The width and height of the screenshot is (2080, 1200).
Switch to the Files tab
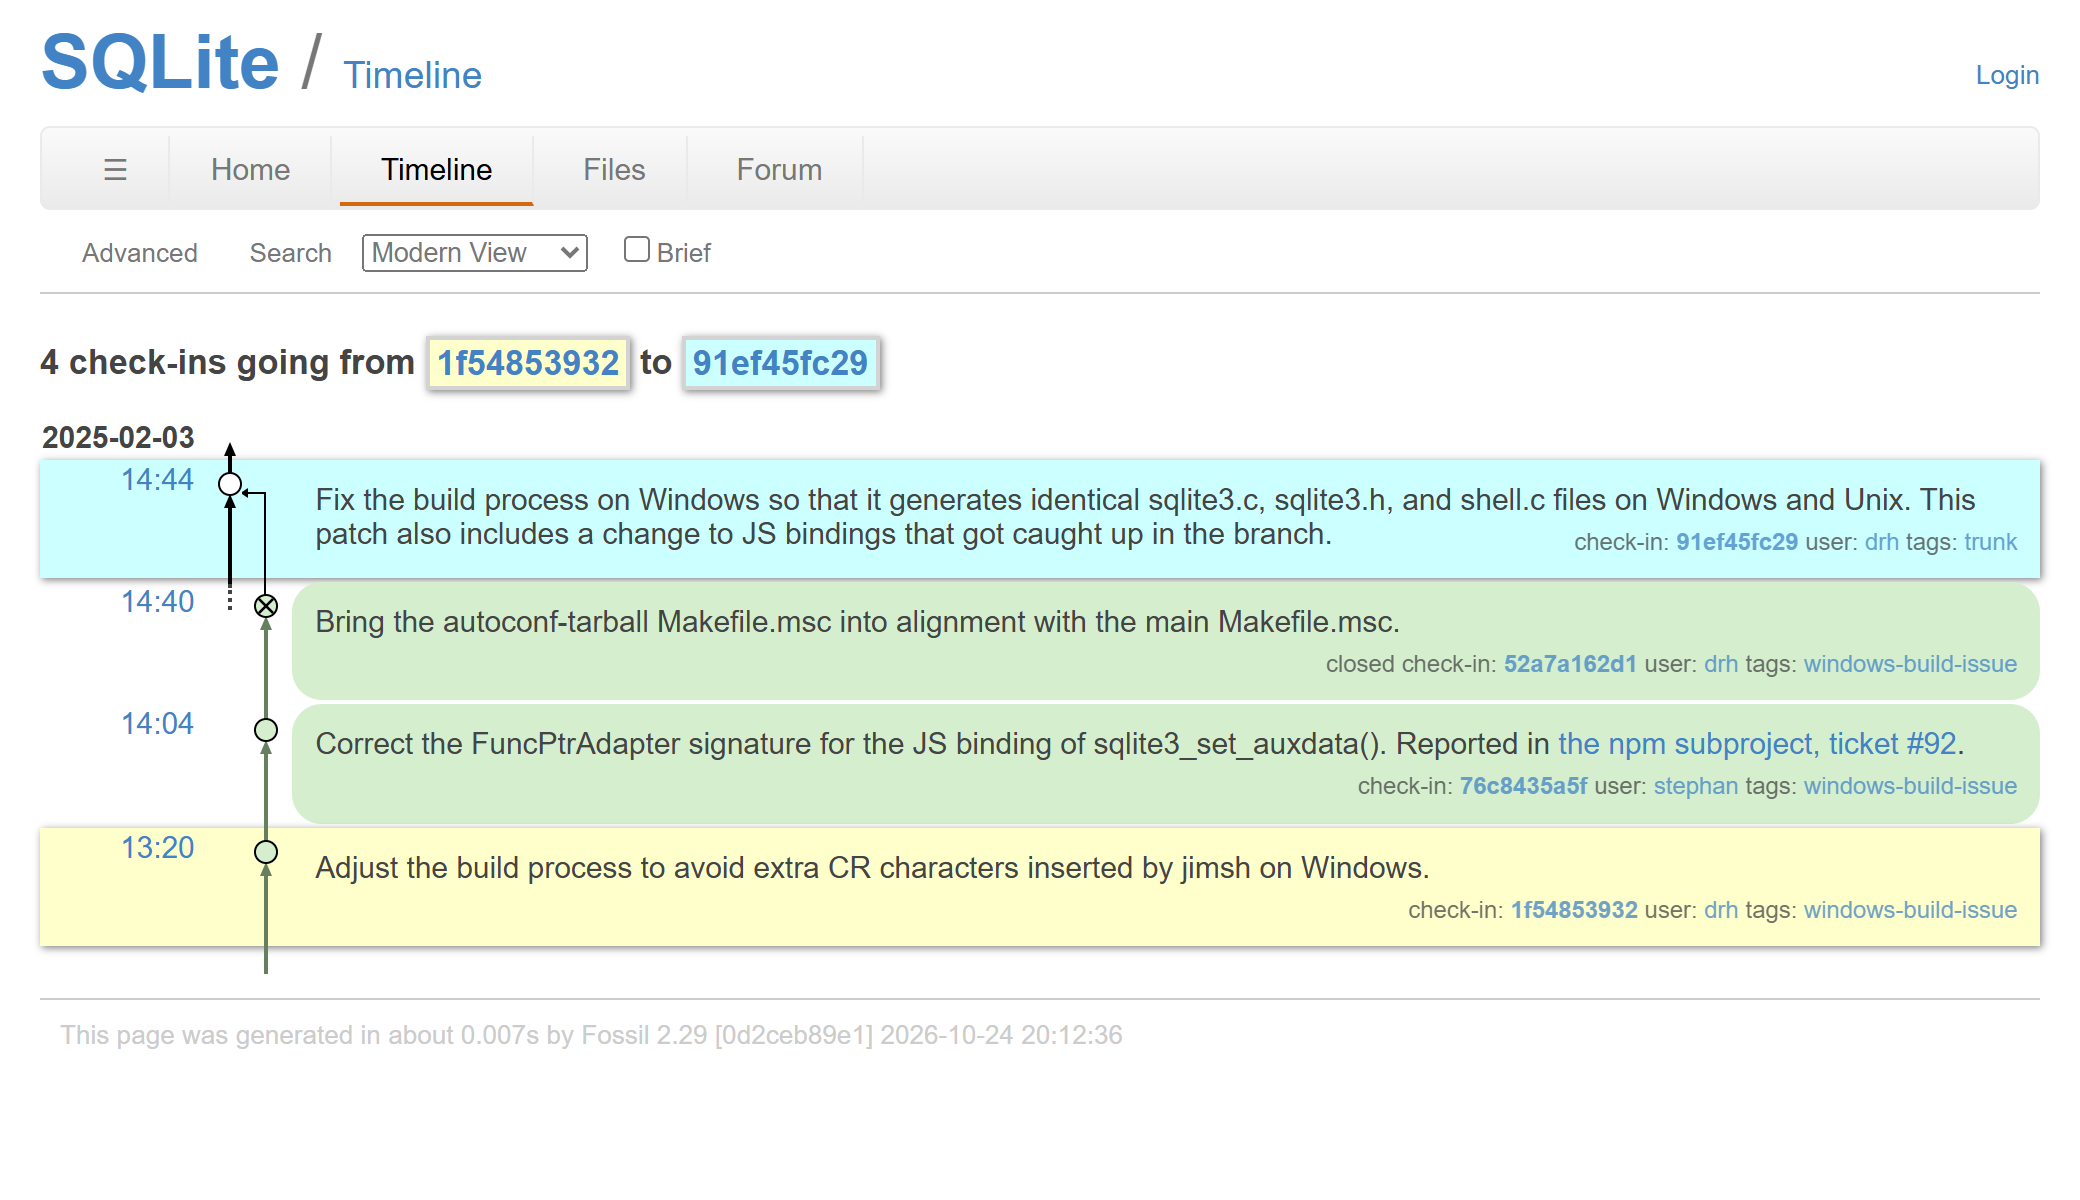coord(614,170)
